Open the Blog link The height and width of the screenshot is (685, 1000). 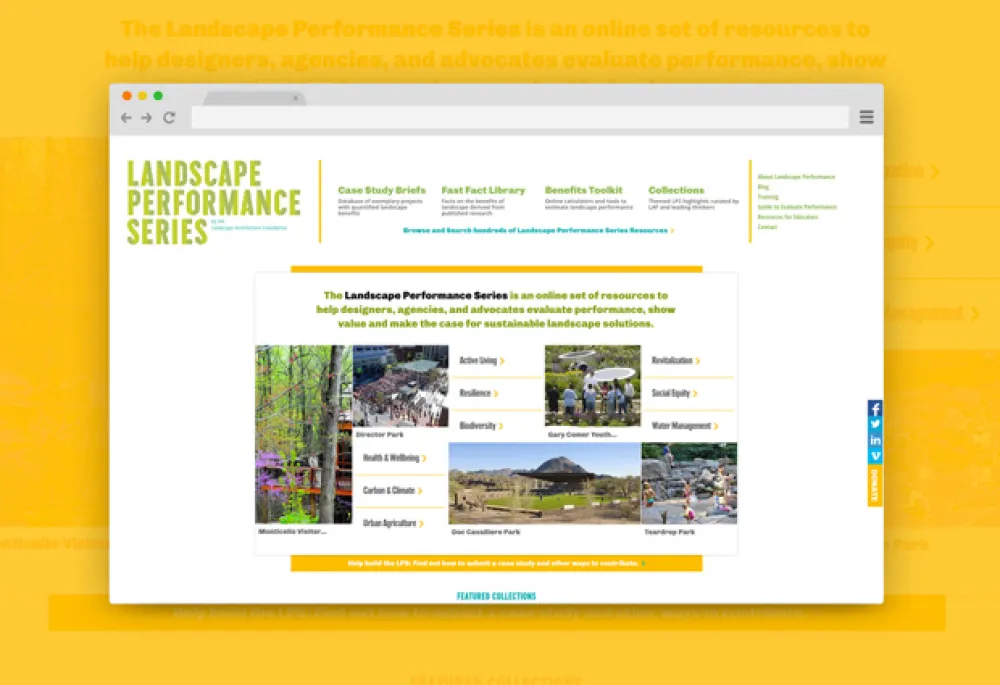click(763, 187)
